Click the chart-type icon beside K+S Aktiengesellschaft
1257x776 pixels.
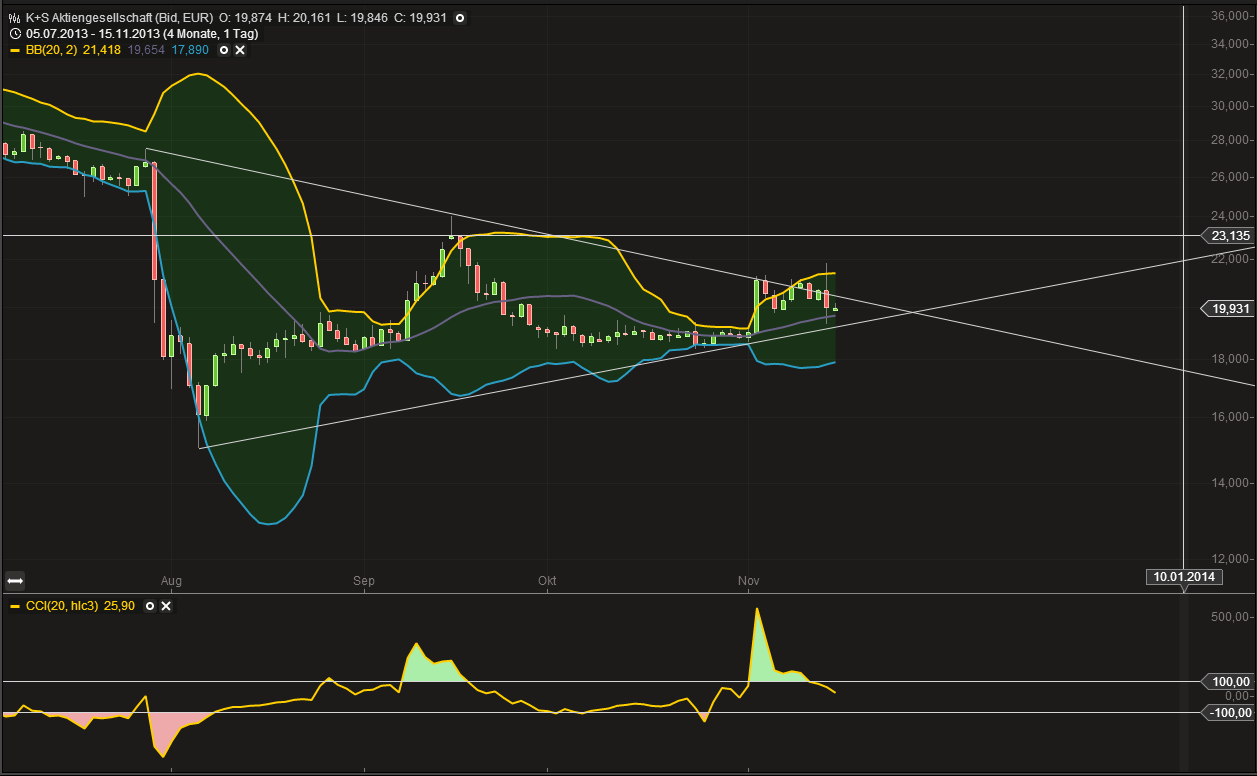pyautogui.click(x=14, y=18)
